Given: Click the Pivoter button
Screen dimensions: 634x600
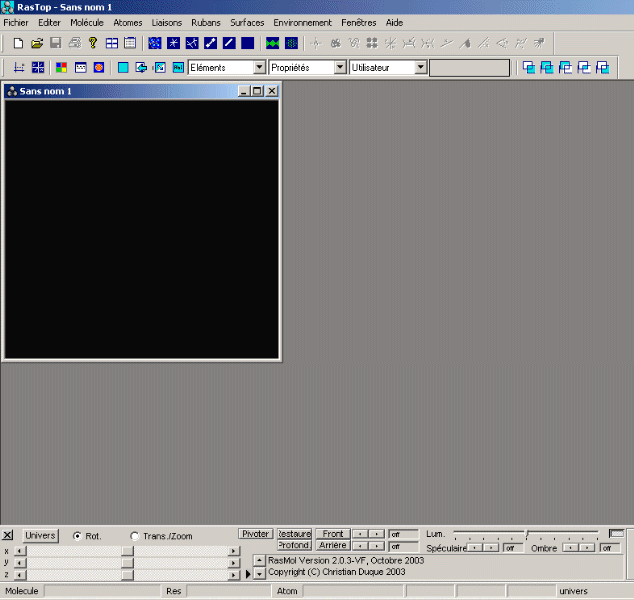Looking at the screenshot, I should [255, 534].
